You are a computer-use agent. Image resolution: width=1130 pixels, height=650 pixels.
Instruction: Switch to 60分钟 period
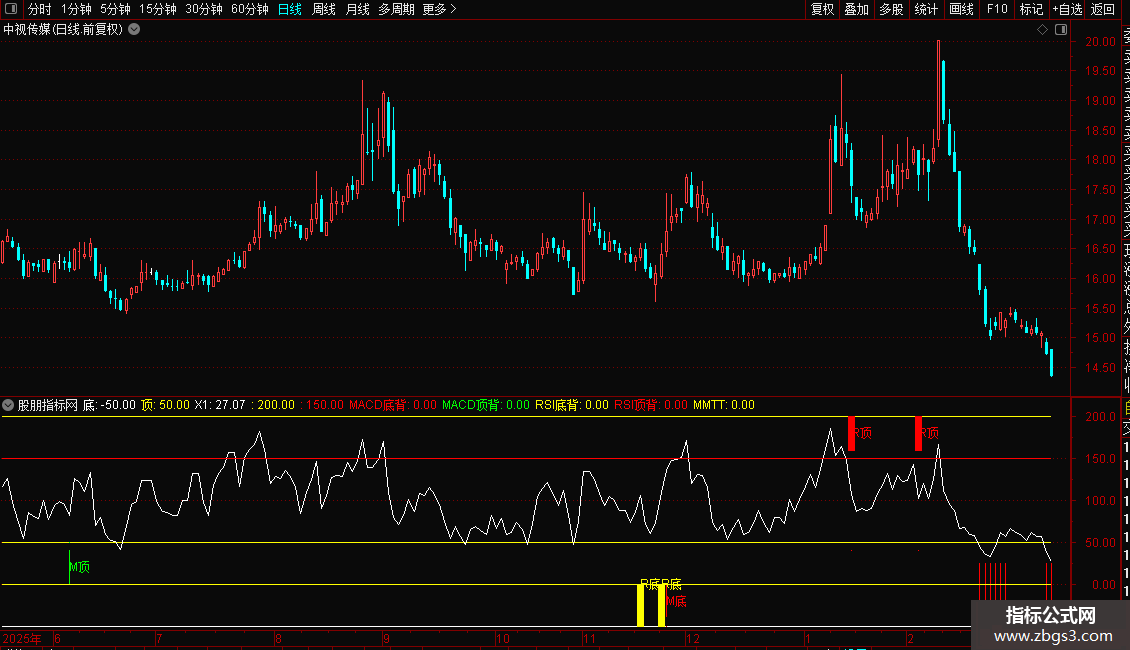pos(250,9)
